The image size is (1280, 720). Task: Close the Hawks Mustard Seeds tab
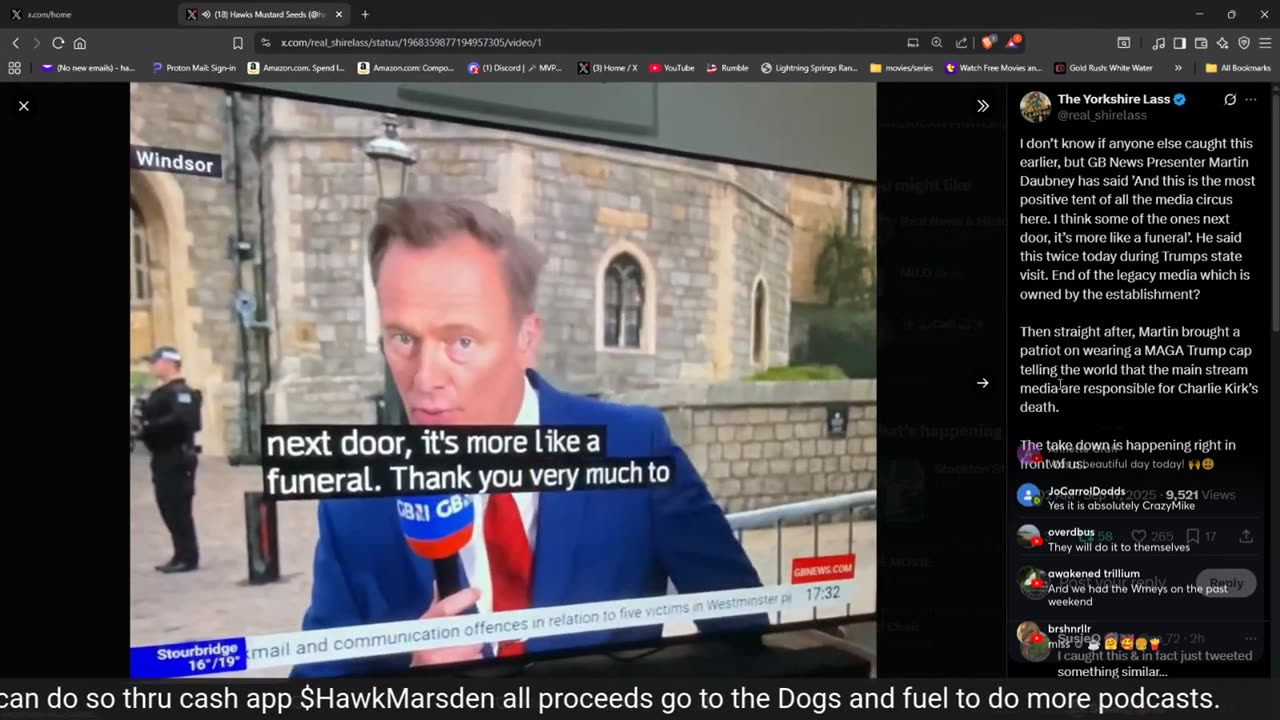[x=339, y=14]
